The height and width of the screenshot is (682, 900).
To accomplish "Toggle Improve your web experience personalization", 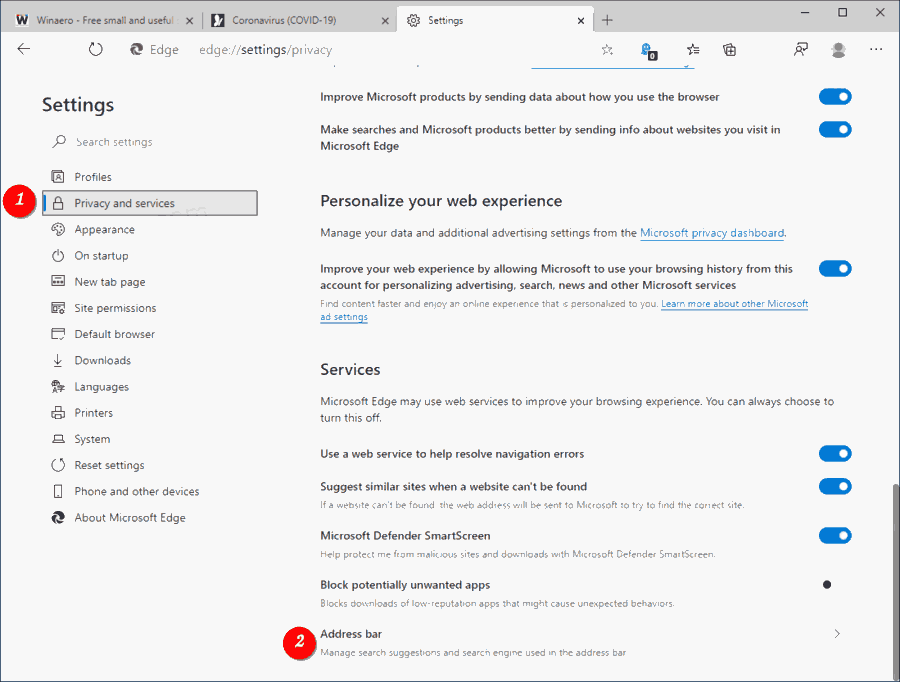I will pyautogui.click(x=835, y=268).
